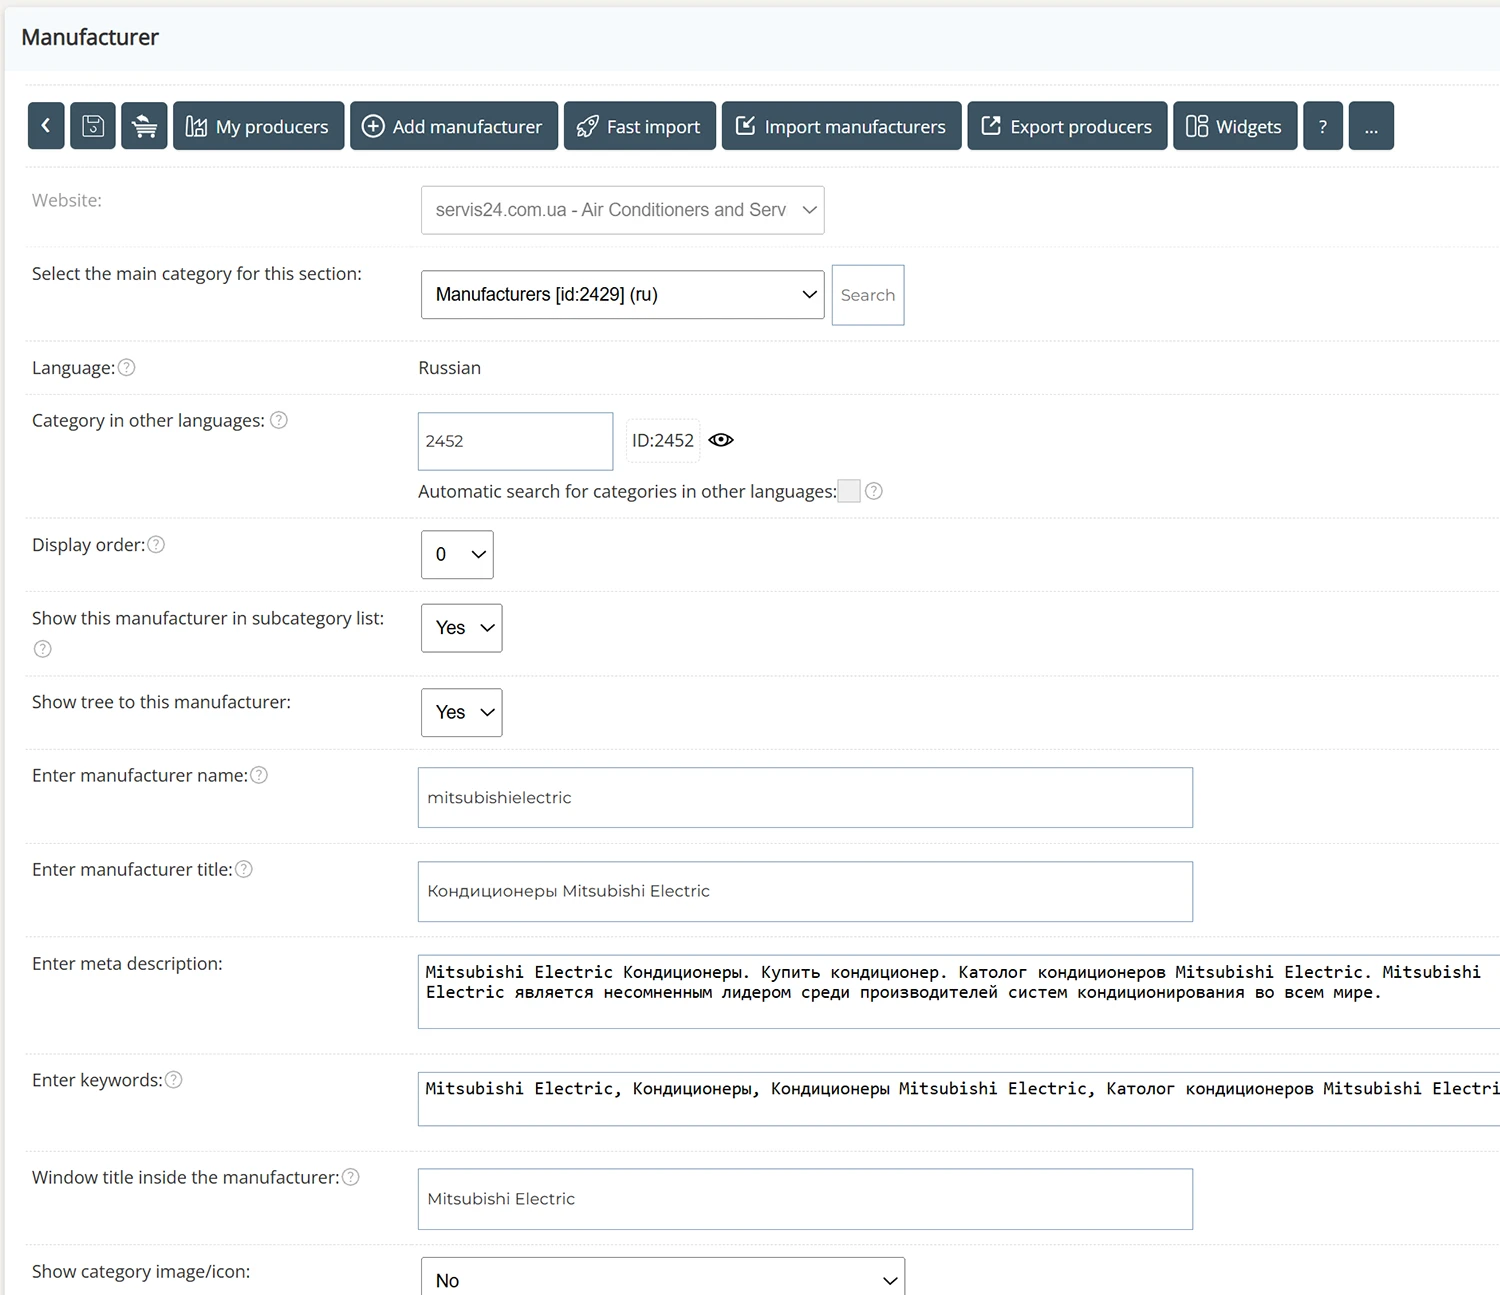
Task: Click the eye icon next to ID:2452
Action: (721, 440)
